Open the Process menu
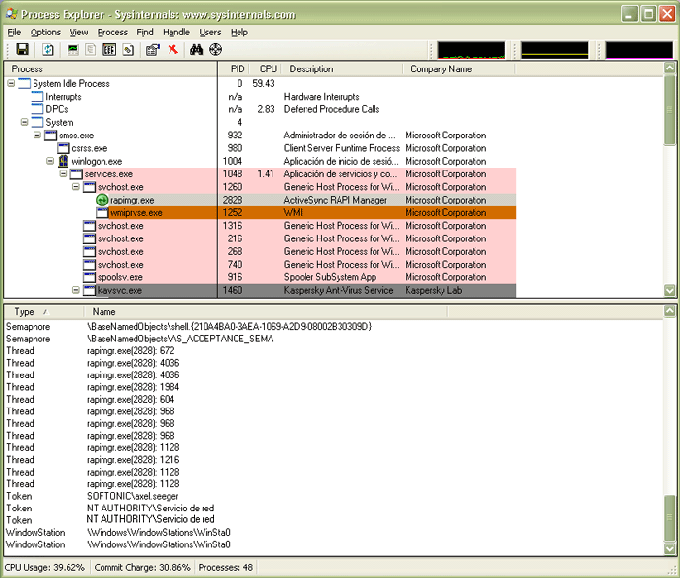680x578 pixels. tap(113, 32)
